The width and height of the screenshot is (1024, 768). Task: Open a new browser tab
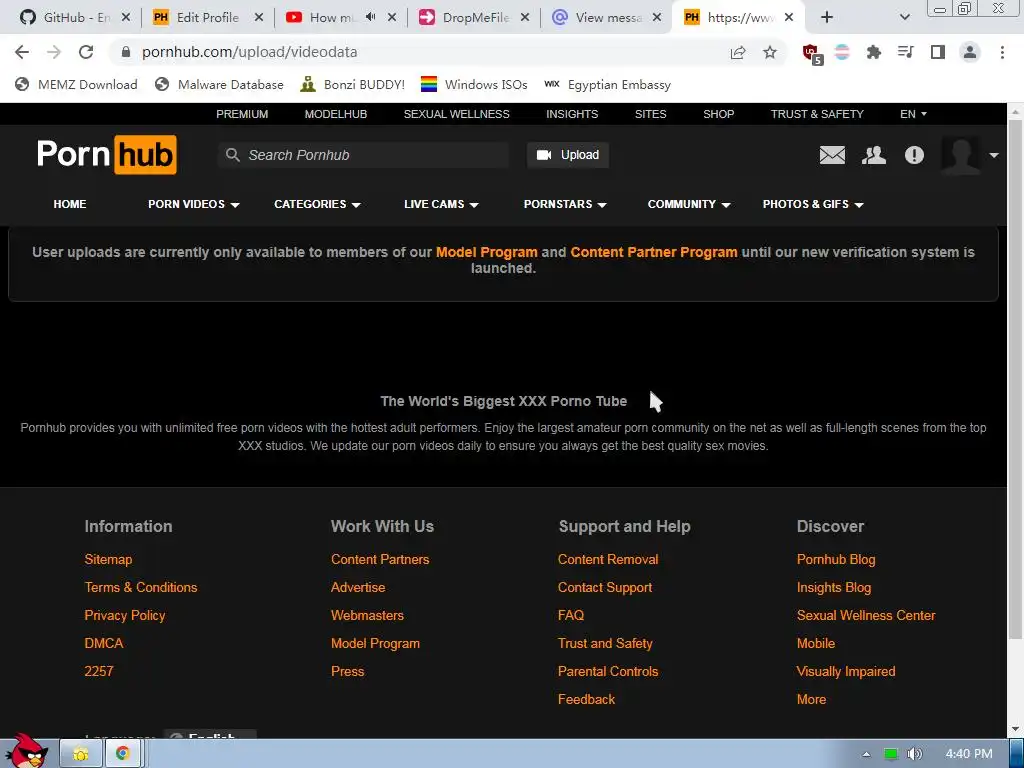click(x=827, y=17)
